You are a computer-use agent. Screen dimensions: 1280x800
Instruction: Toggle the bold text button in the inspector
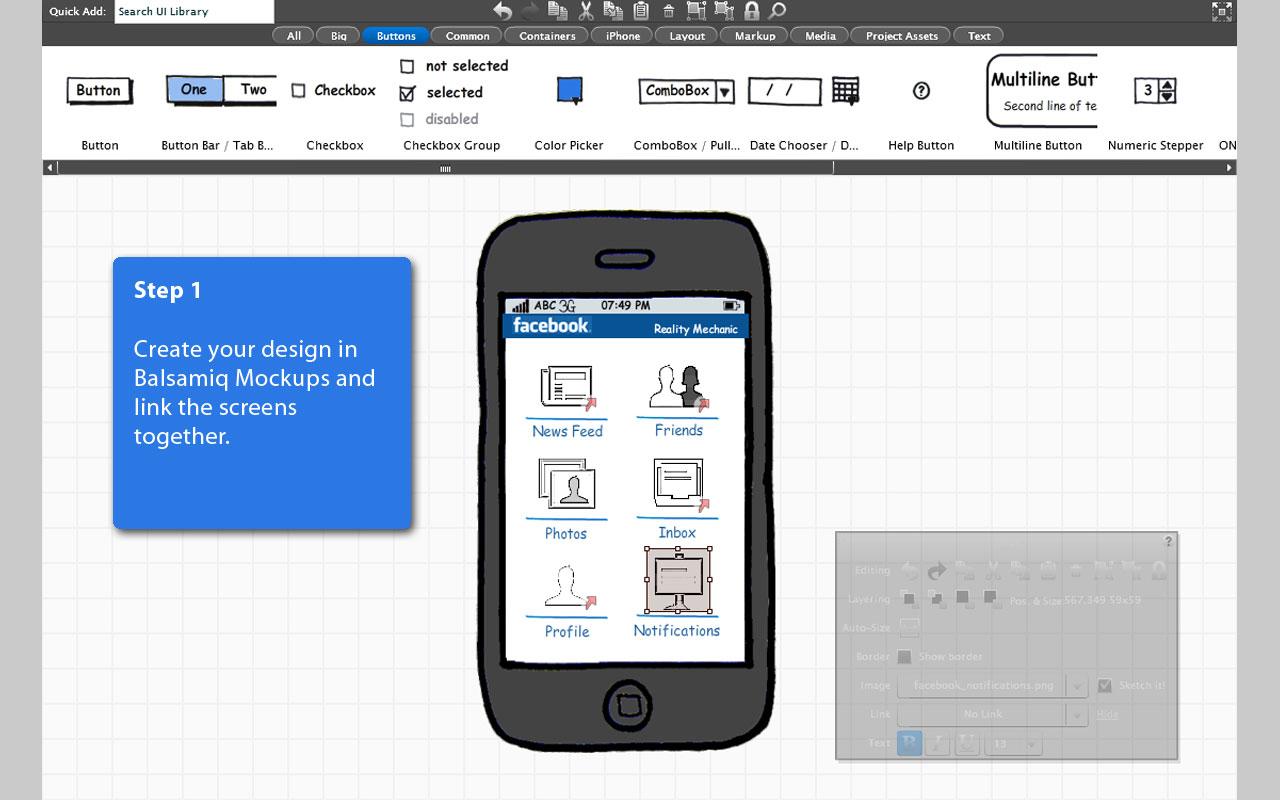909,743
